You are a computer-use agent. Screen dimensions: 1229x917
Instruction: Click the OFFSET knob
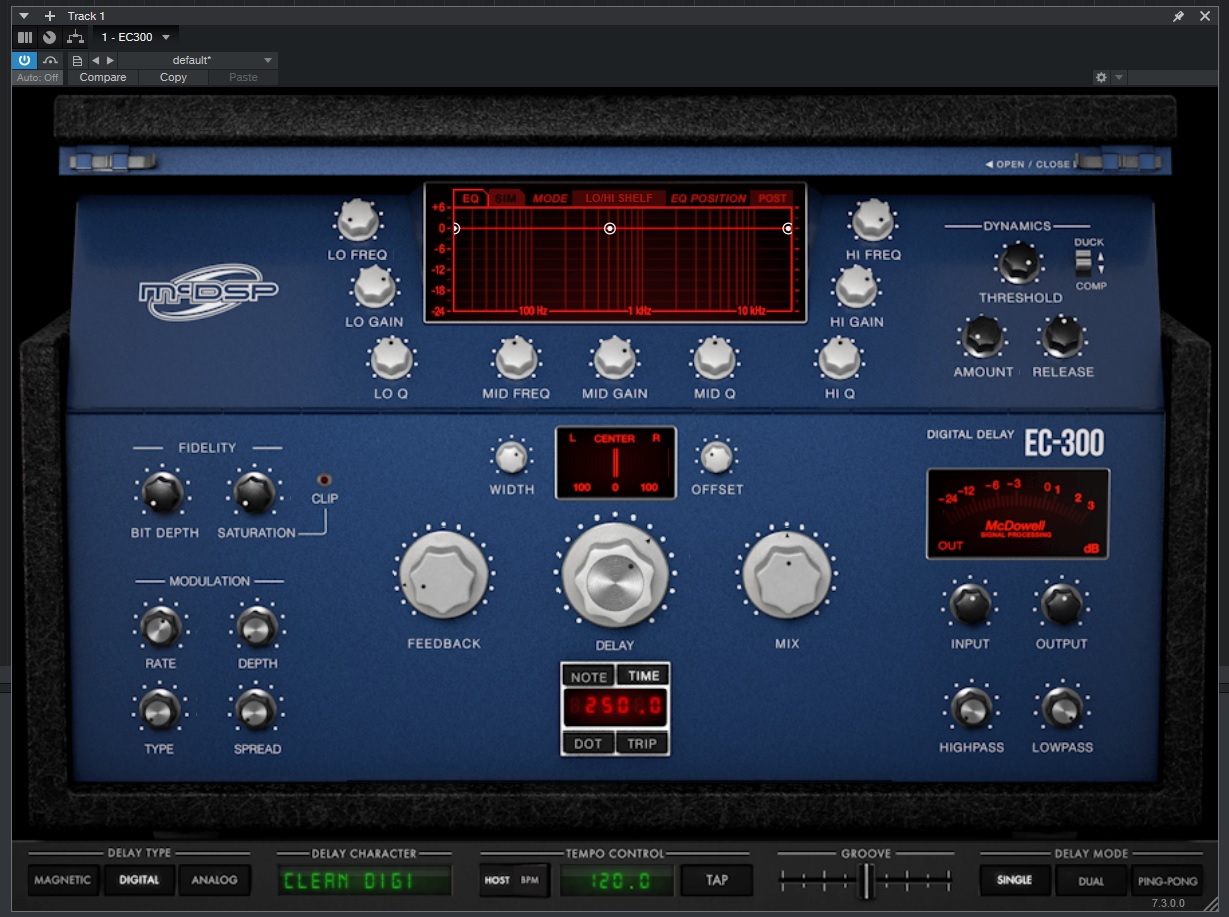pyautogui.click(x=716, y=457)
